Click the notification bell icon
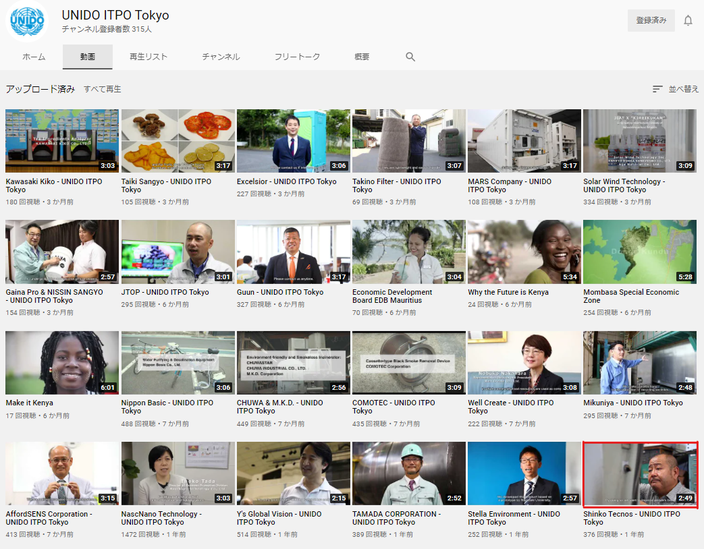The width and height of the screenshot is (704, 549). pyautogui.click(x=688, y=20)
